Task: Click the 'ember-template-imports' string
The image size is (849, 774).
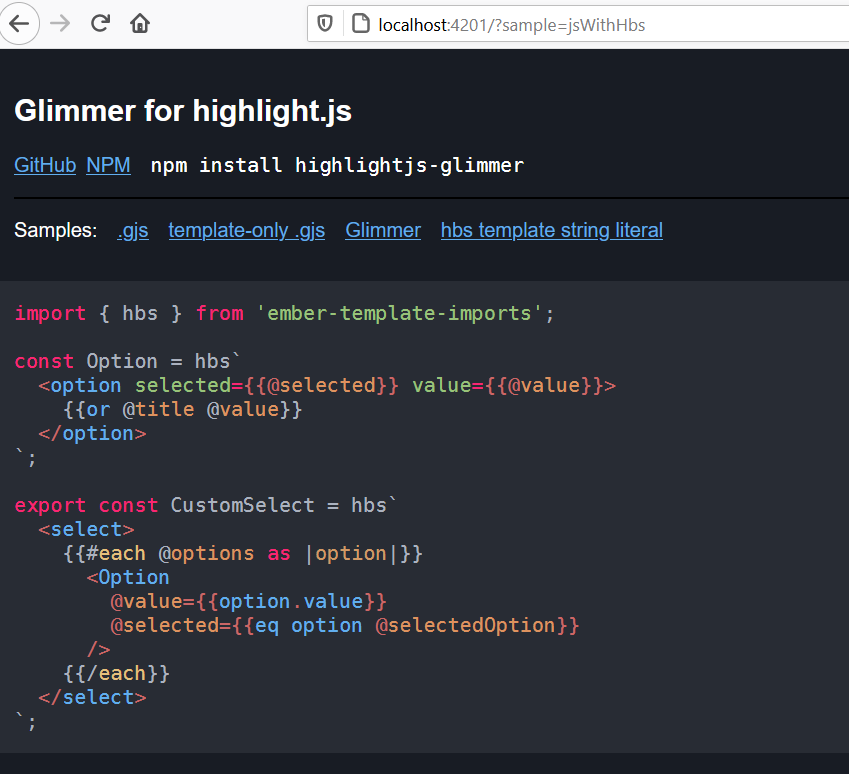Action: point(399,314)
